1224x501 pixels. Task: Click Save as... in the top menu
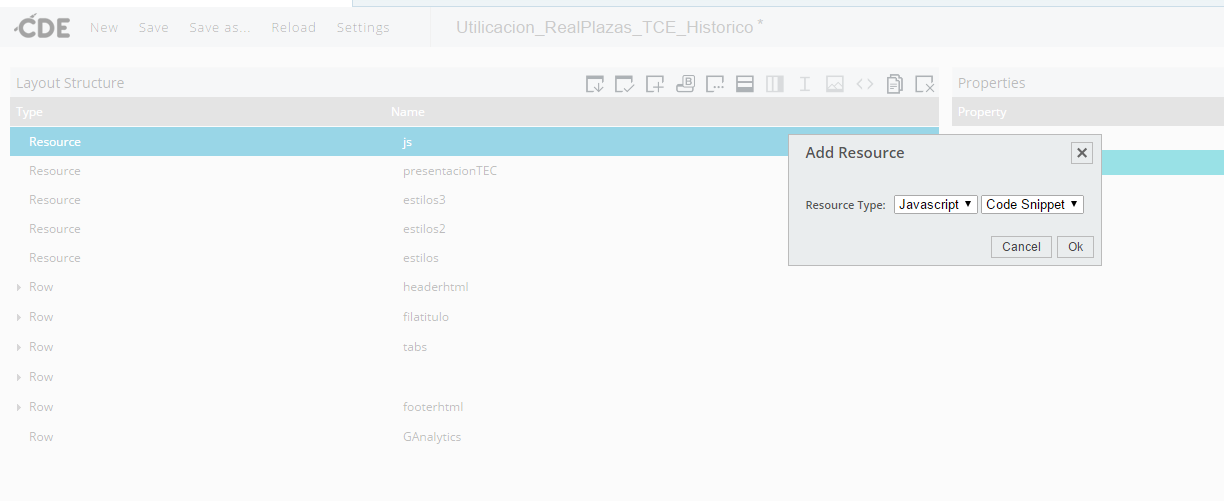pyautogui.click(x=220, y=28)
